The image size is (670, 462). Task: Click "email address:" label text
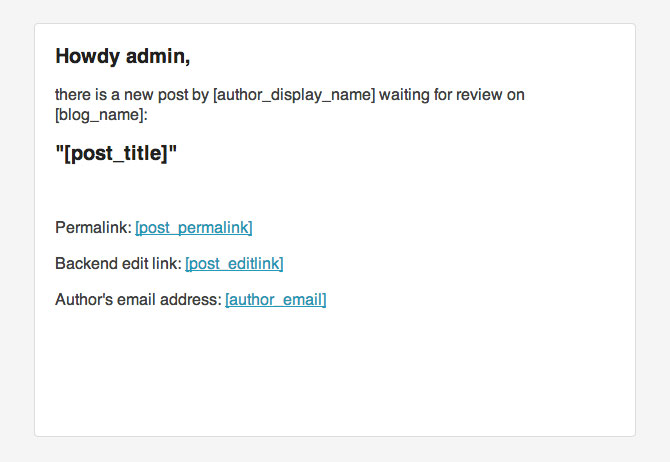point(170,299)
